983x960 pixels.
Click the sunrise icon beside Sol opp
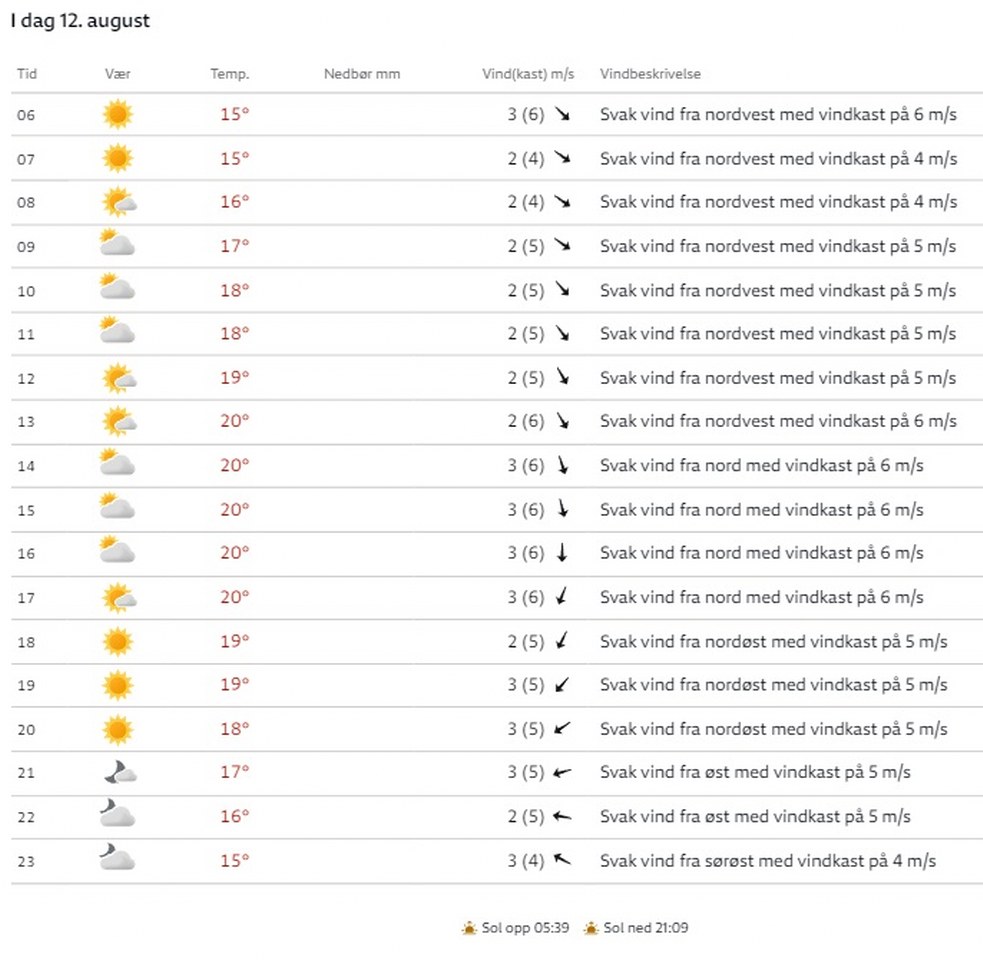(469, 928)
